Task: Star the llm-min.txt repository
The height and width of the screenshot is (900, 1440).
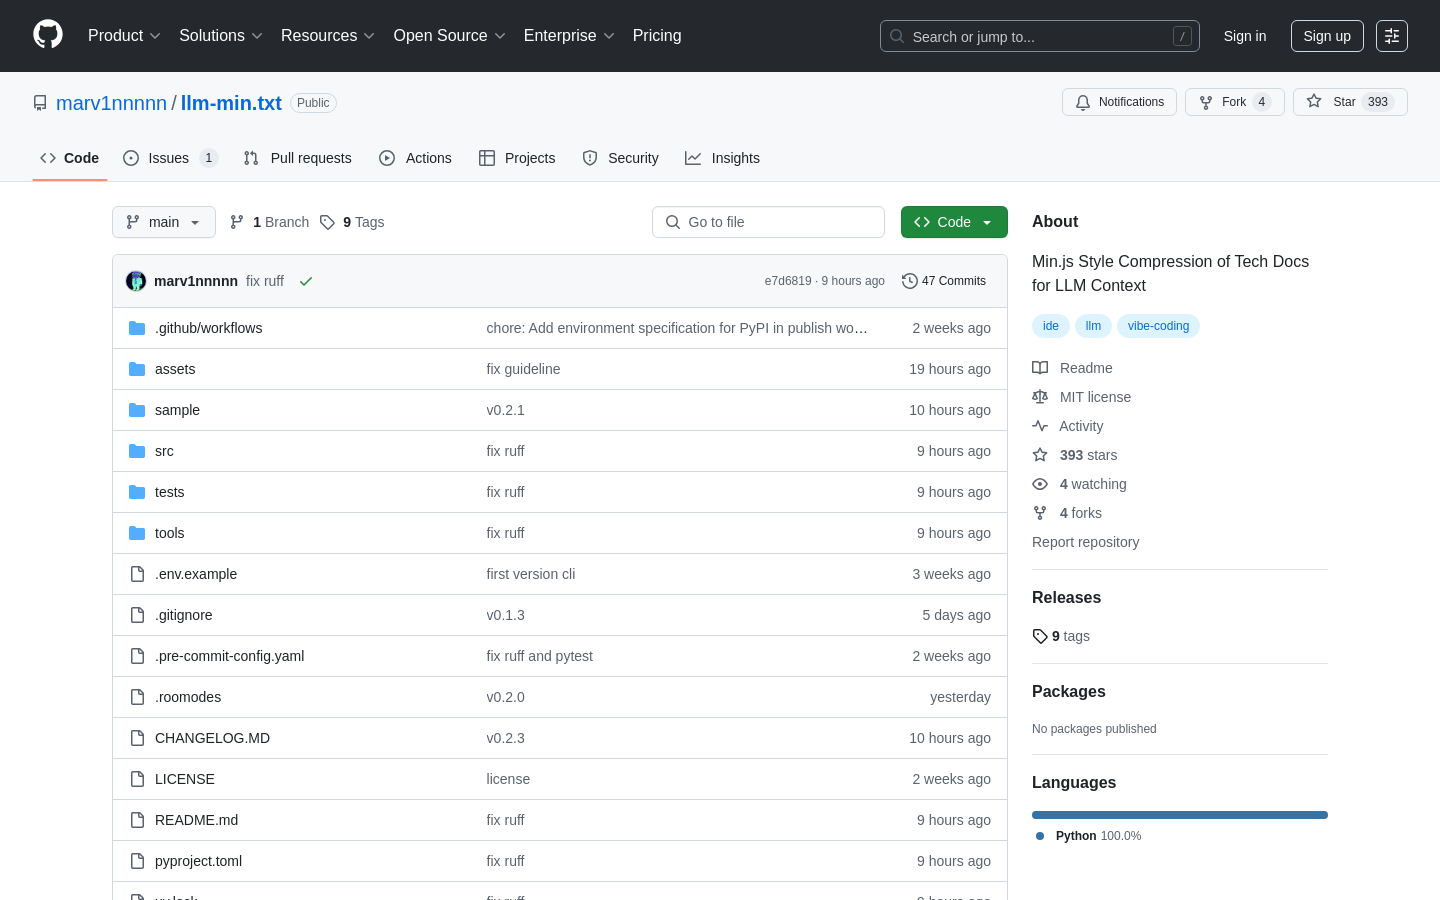Action: tap(1350, 102)
